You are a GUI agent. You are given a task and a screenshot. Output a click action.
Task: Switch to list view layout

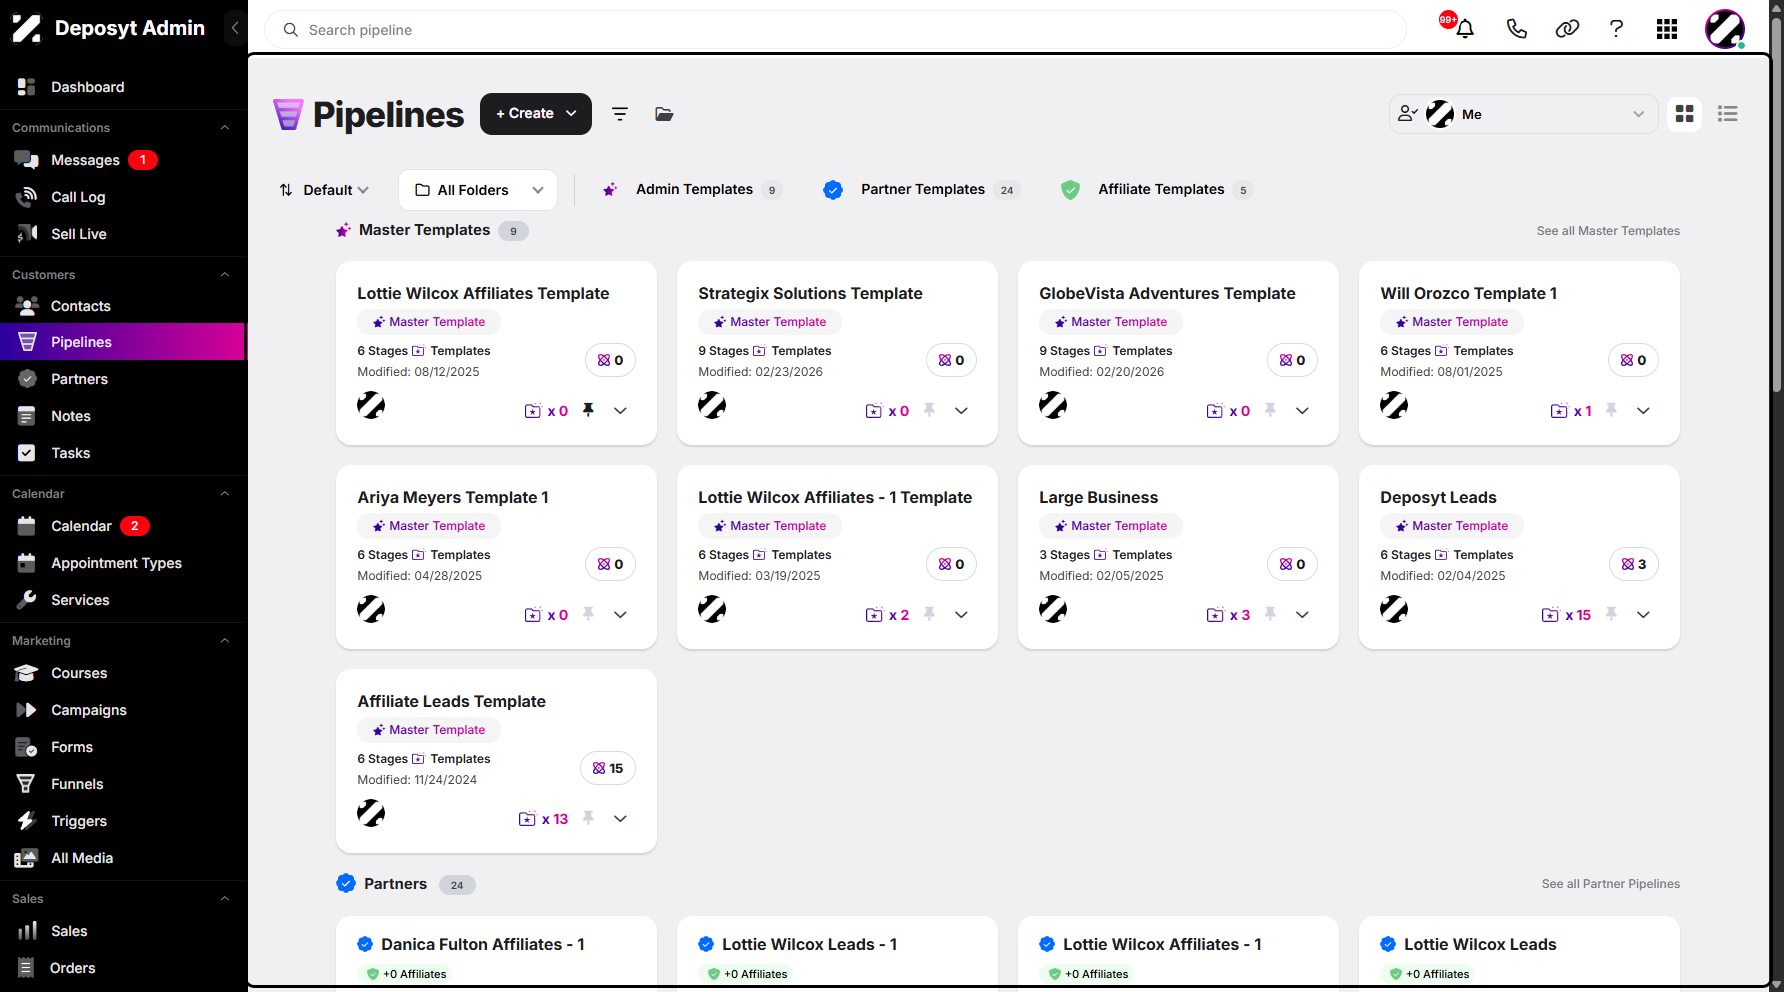[1727, 114]
